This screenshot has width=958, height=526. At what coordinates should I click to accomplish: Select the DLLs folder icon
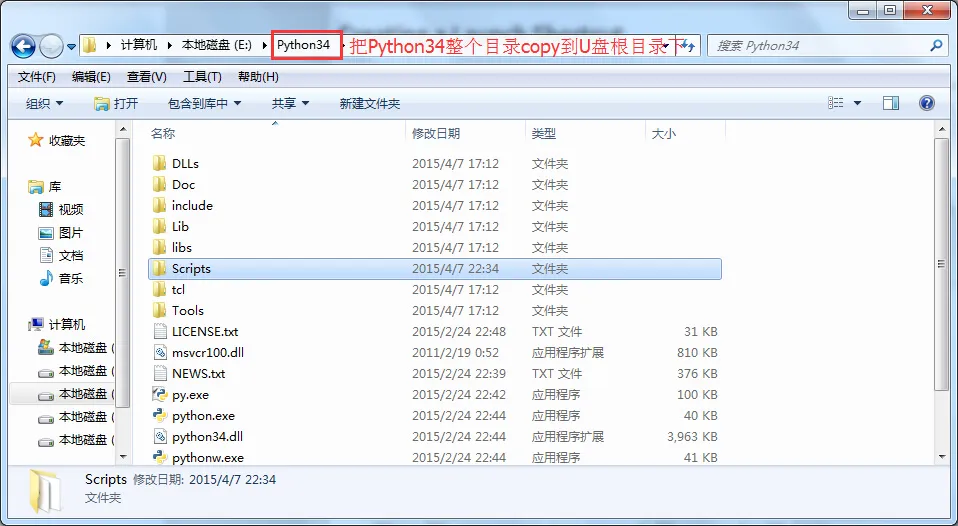(x=159, y=163)
